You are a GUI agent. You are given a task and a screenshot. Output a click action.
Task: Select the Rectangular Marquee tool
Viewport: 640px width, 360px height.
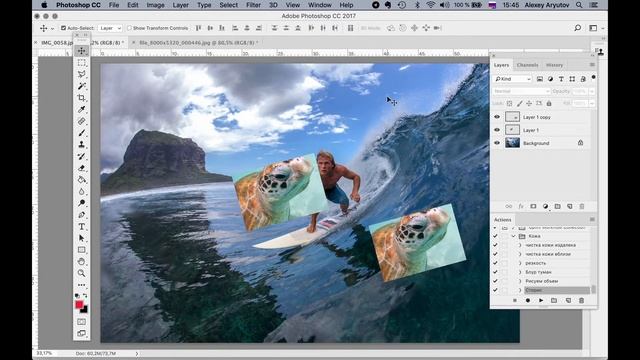(82, 62)
